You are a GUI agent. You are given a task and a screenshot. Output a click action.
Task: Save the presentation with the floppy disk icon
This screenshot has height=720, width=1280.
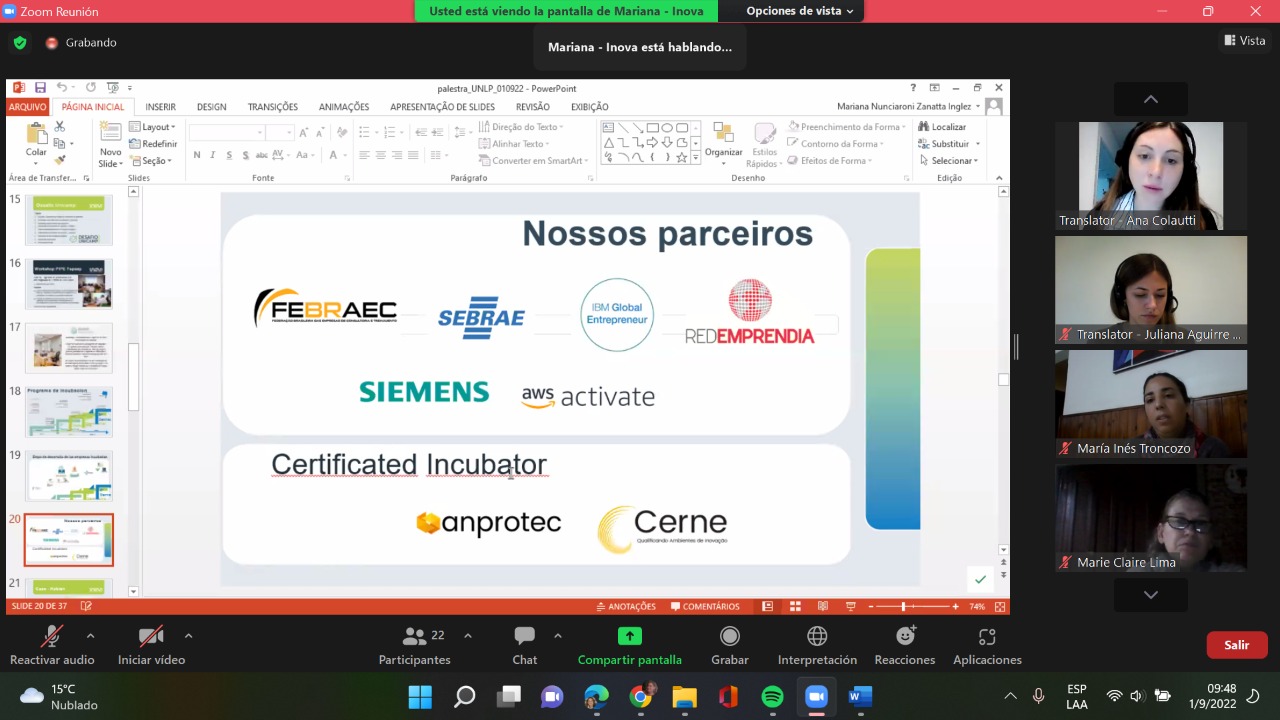point(40,88)
